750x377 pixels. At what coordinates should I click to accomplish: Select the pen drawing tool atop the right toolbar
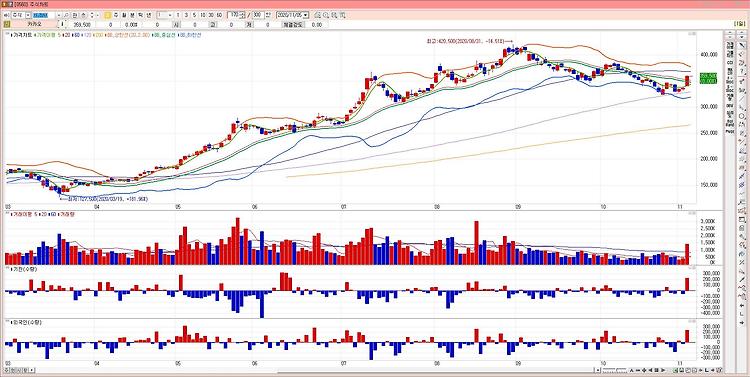pyautogui.click(x=742, y=45)
